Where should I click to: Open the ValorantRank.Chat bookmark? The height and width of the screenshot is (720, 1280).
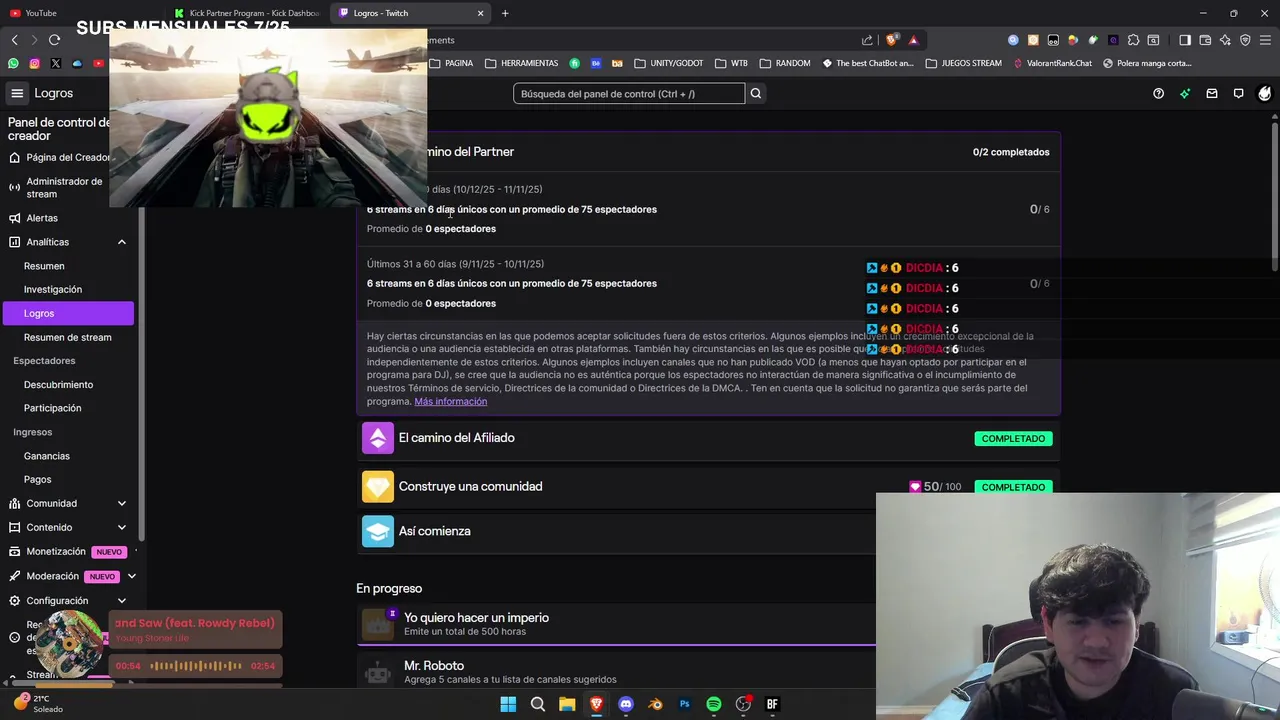click(1052, 63)
